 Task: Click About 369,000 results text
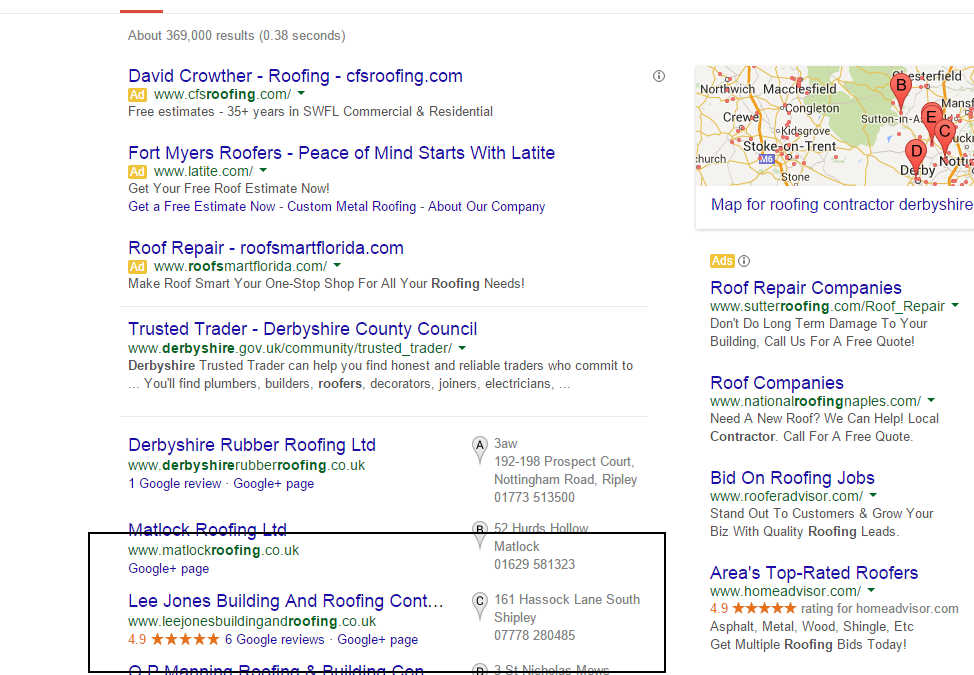coord(237,35)
